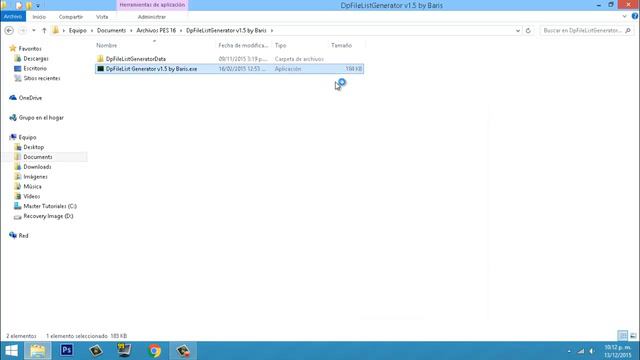
Task: Click New folder icon in title bar
Action: [29, 5]
